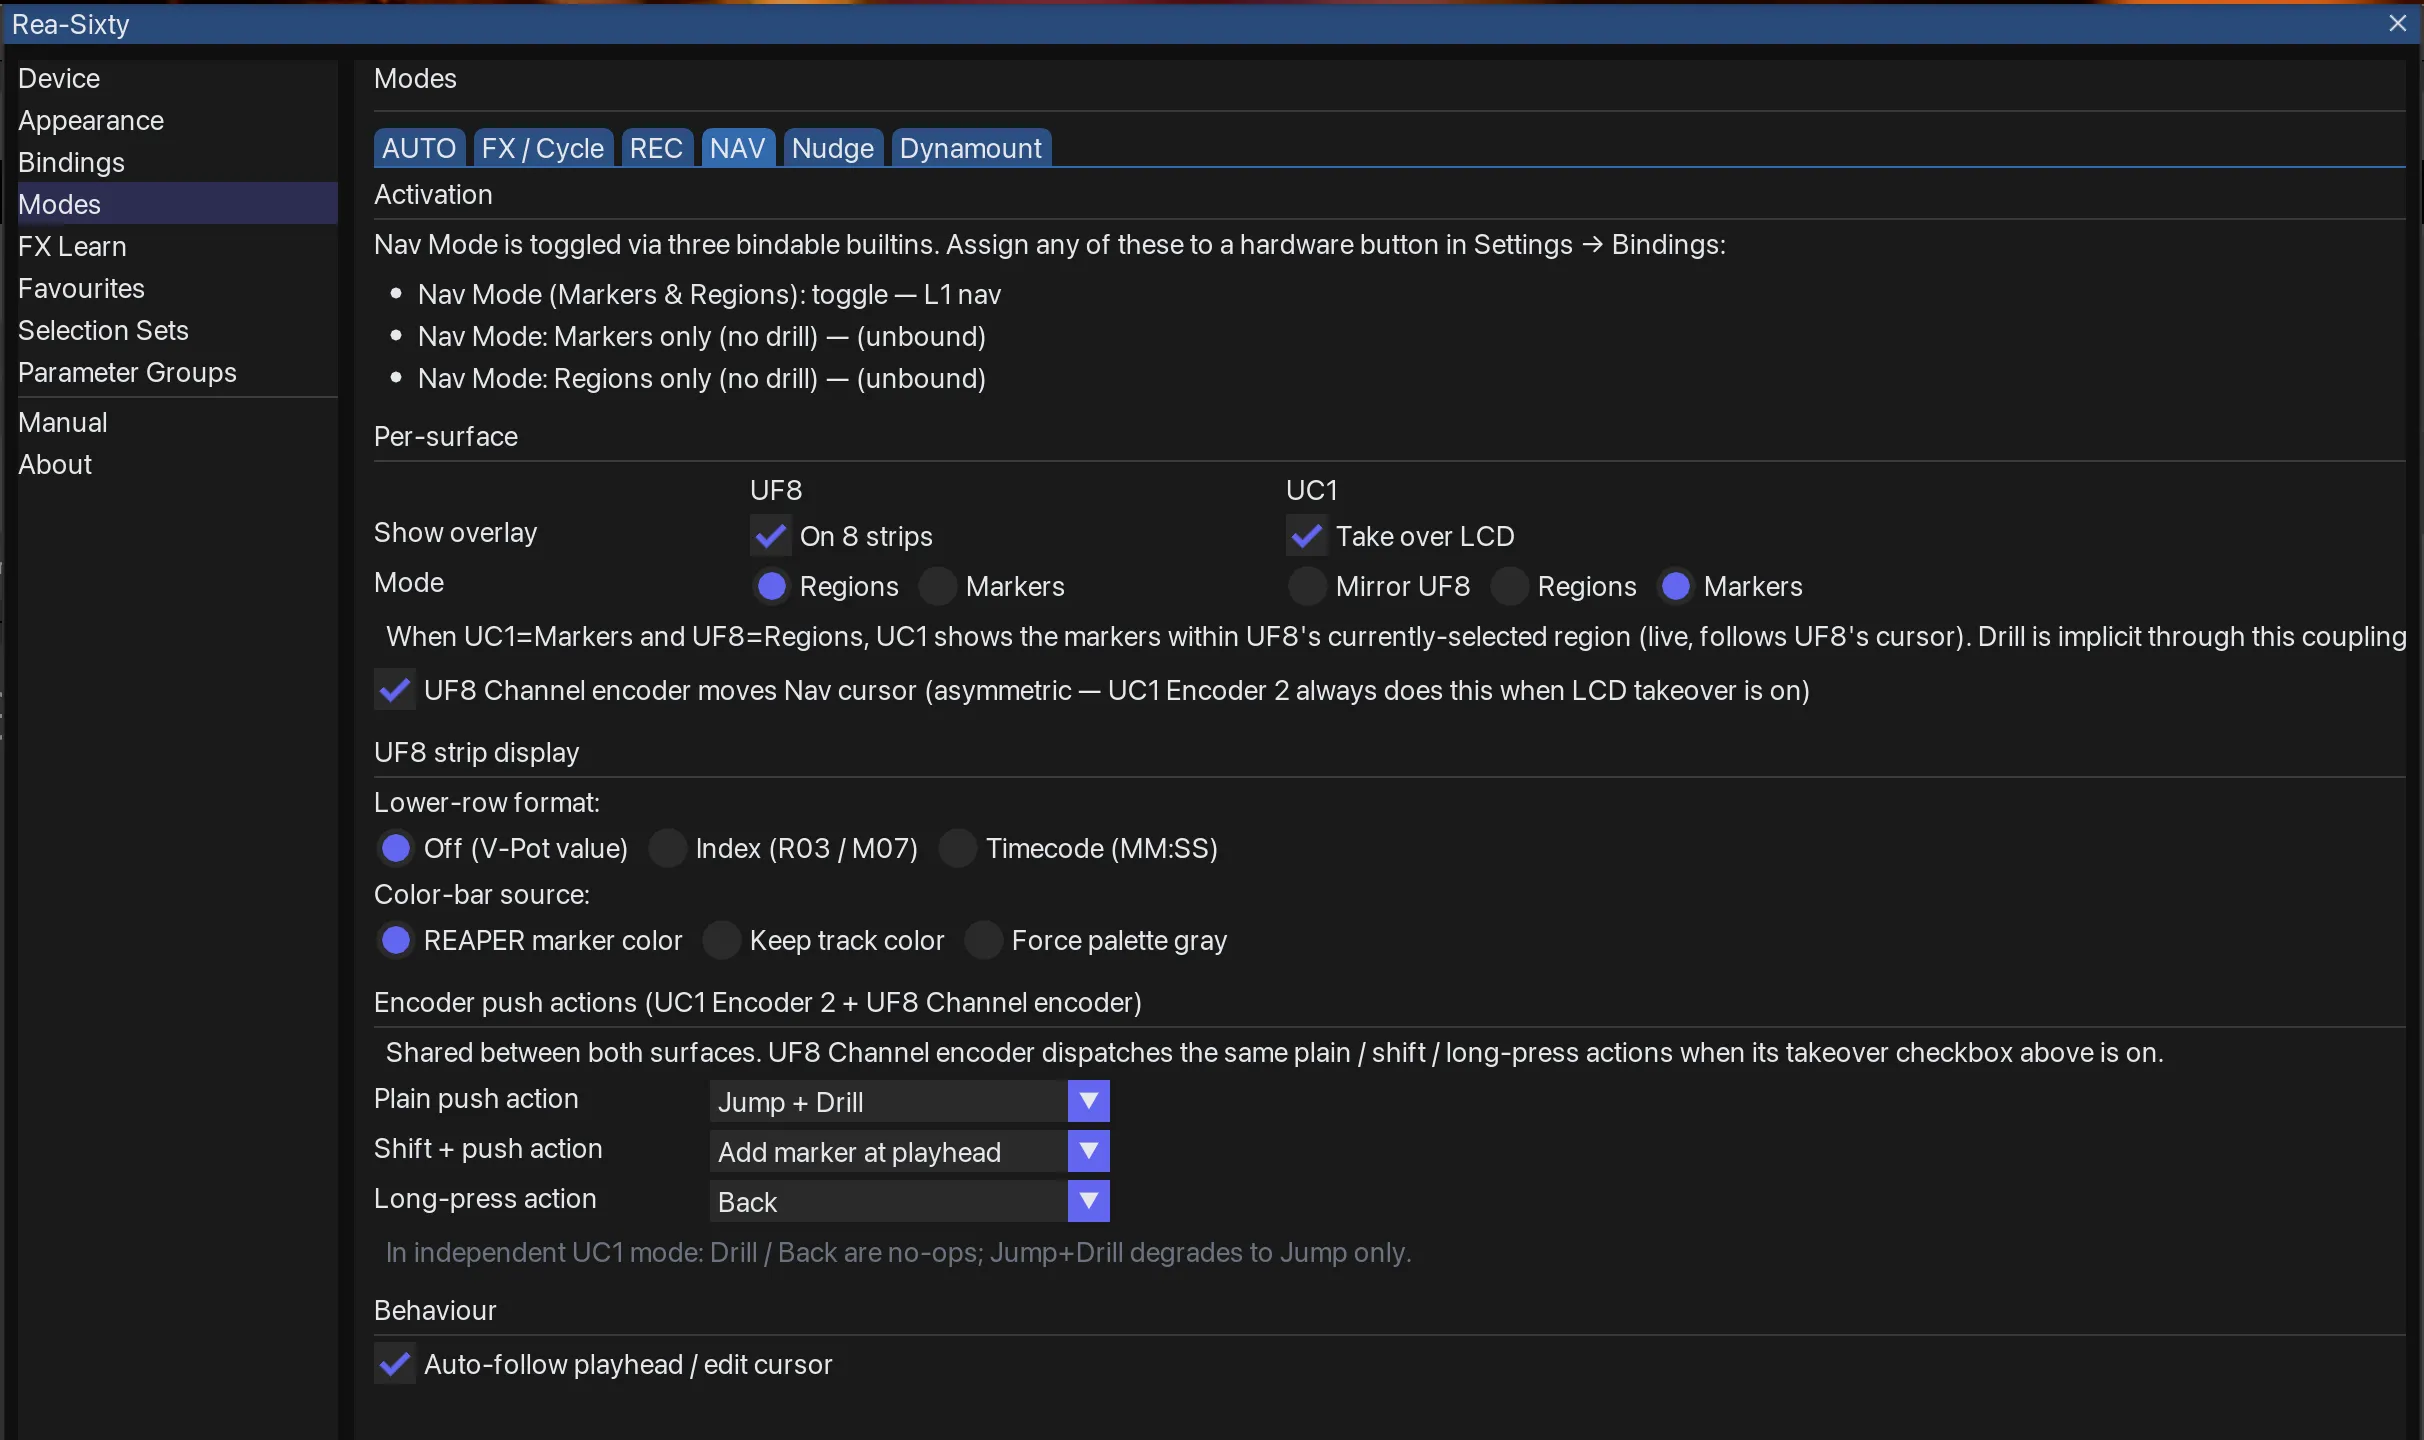Click the 'Behaviour' section heading
Screen dimensions: 2424x1440
pyautogui.click(x=435, y=1310)
